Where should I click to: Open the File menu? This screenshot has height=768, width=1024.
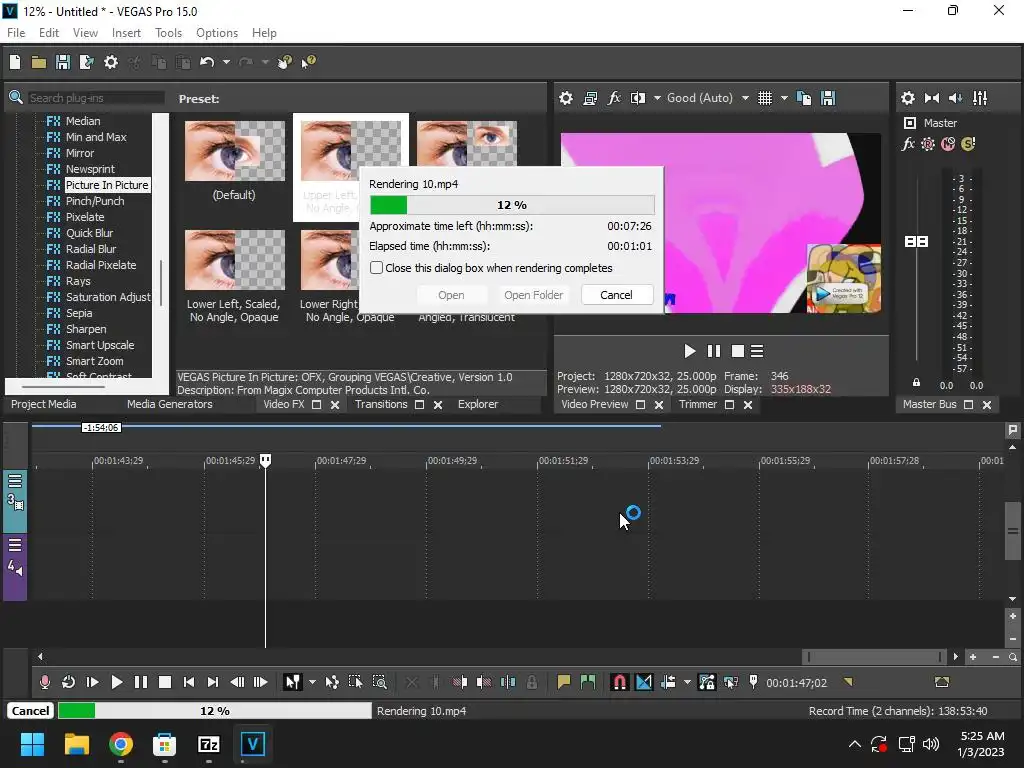click(16, 33)
